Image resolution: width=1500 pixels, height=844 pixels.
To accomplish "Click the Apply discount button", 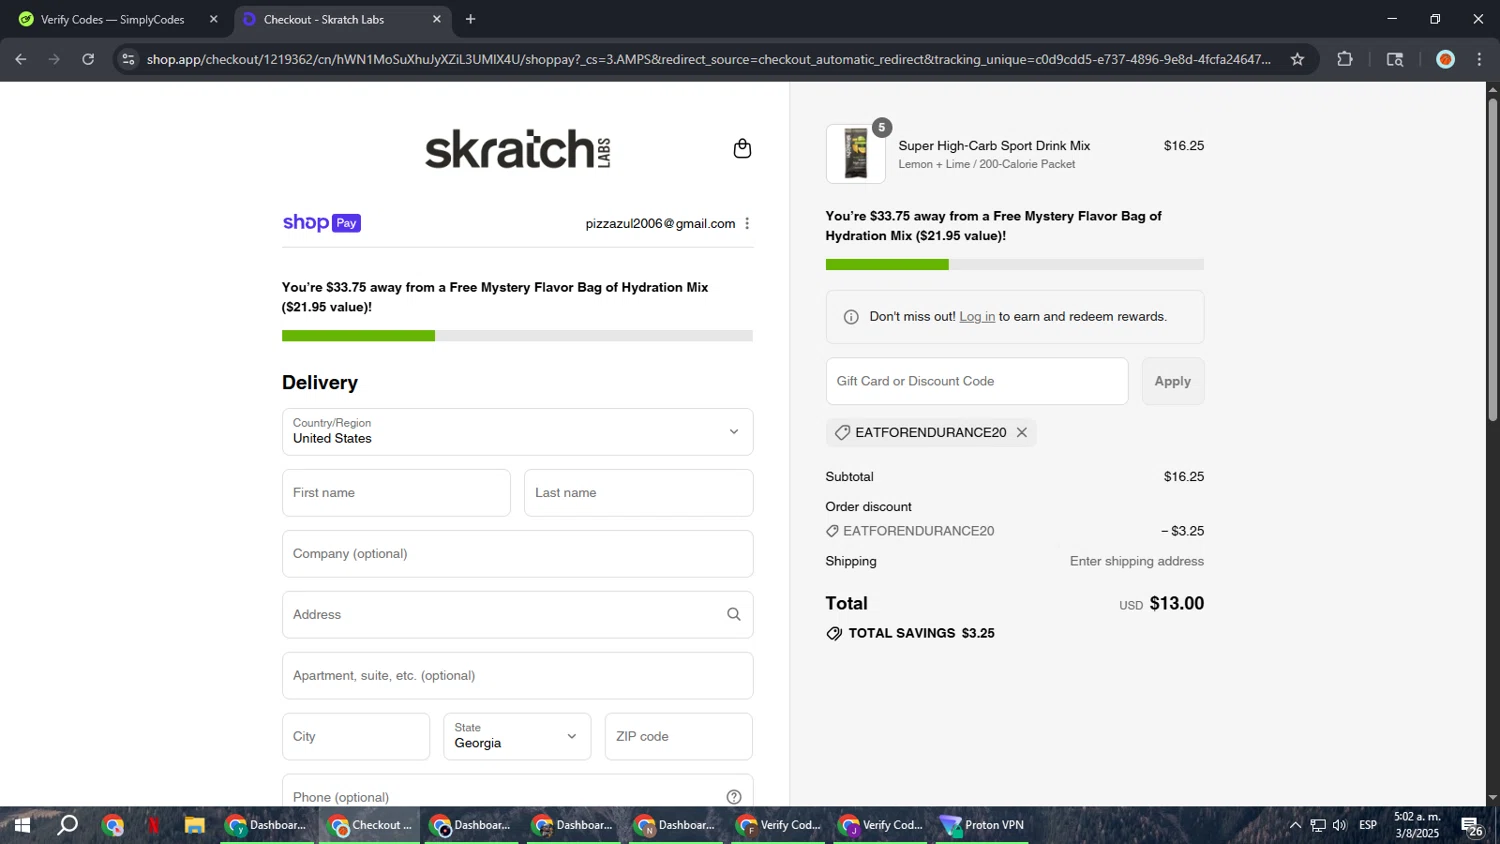I will [x=1172, y=381].
